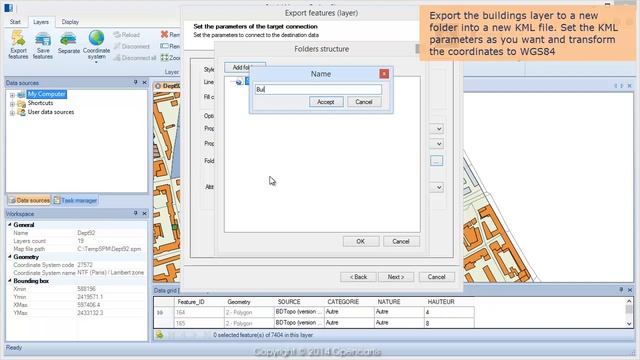The width and height of the screenshot is (640, 360).
Task: Select the Shortcuts folder node
Action: [x=40, y=103]
